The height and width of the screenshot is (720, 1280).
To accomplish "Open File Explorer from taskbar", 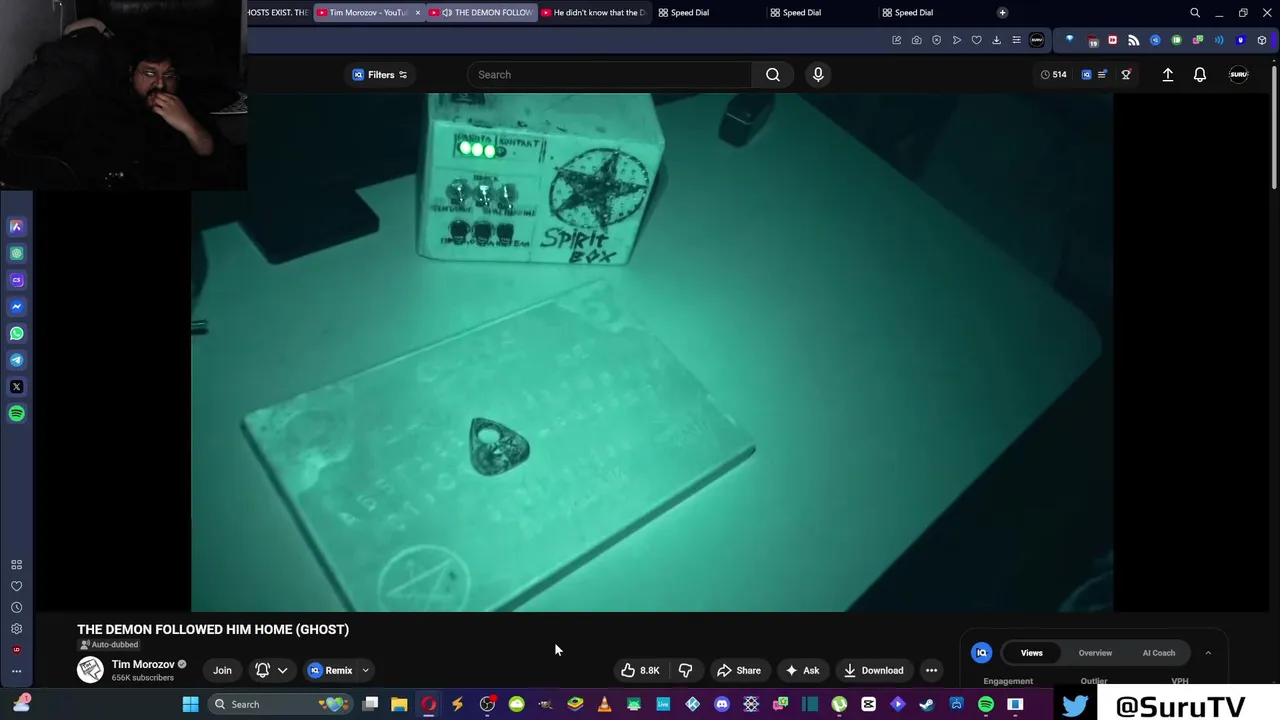I will (399, 704).
